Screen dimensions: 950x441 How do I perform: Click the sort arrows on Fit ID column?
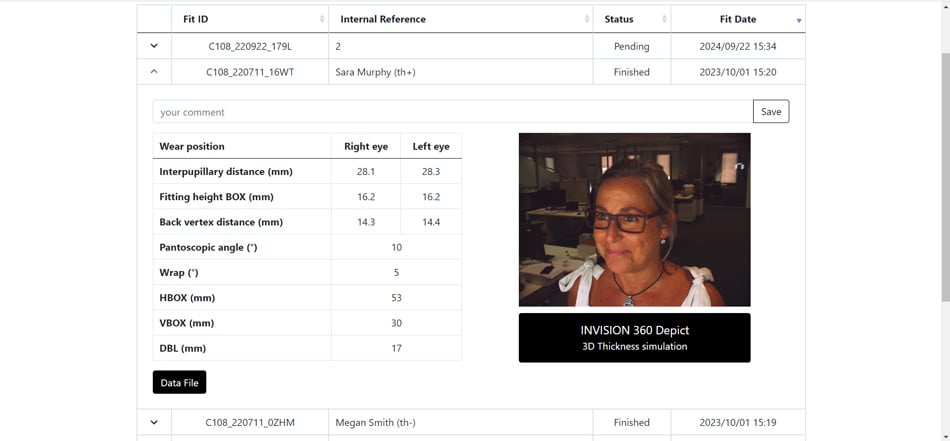click(x=322, y=19)
